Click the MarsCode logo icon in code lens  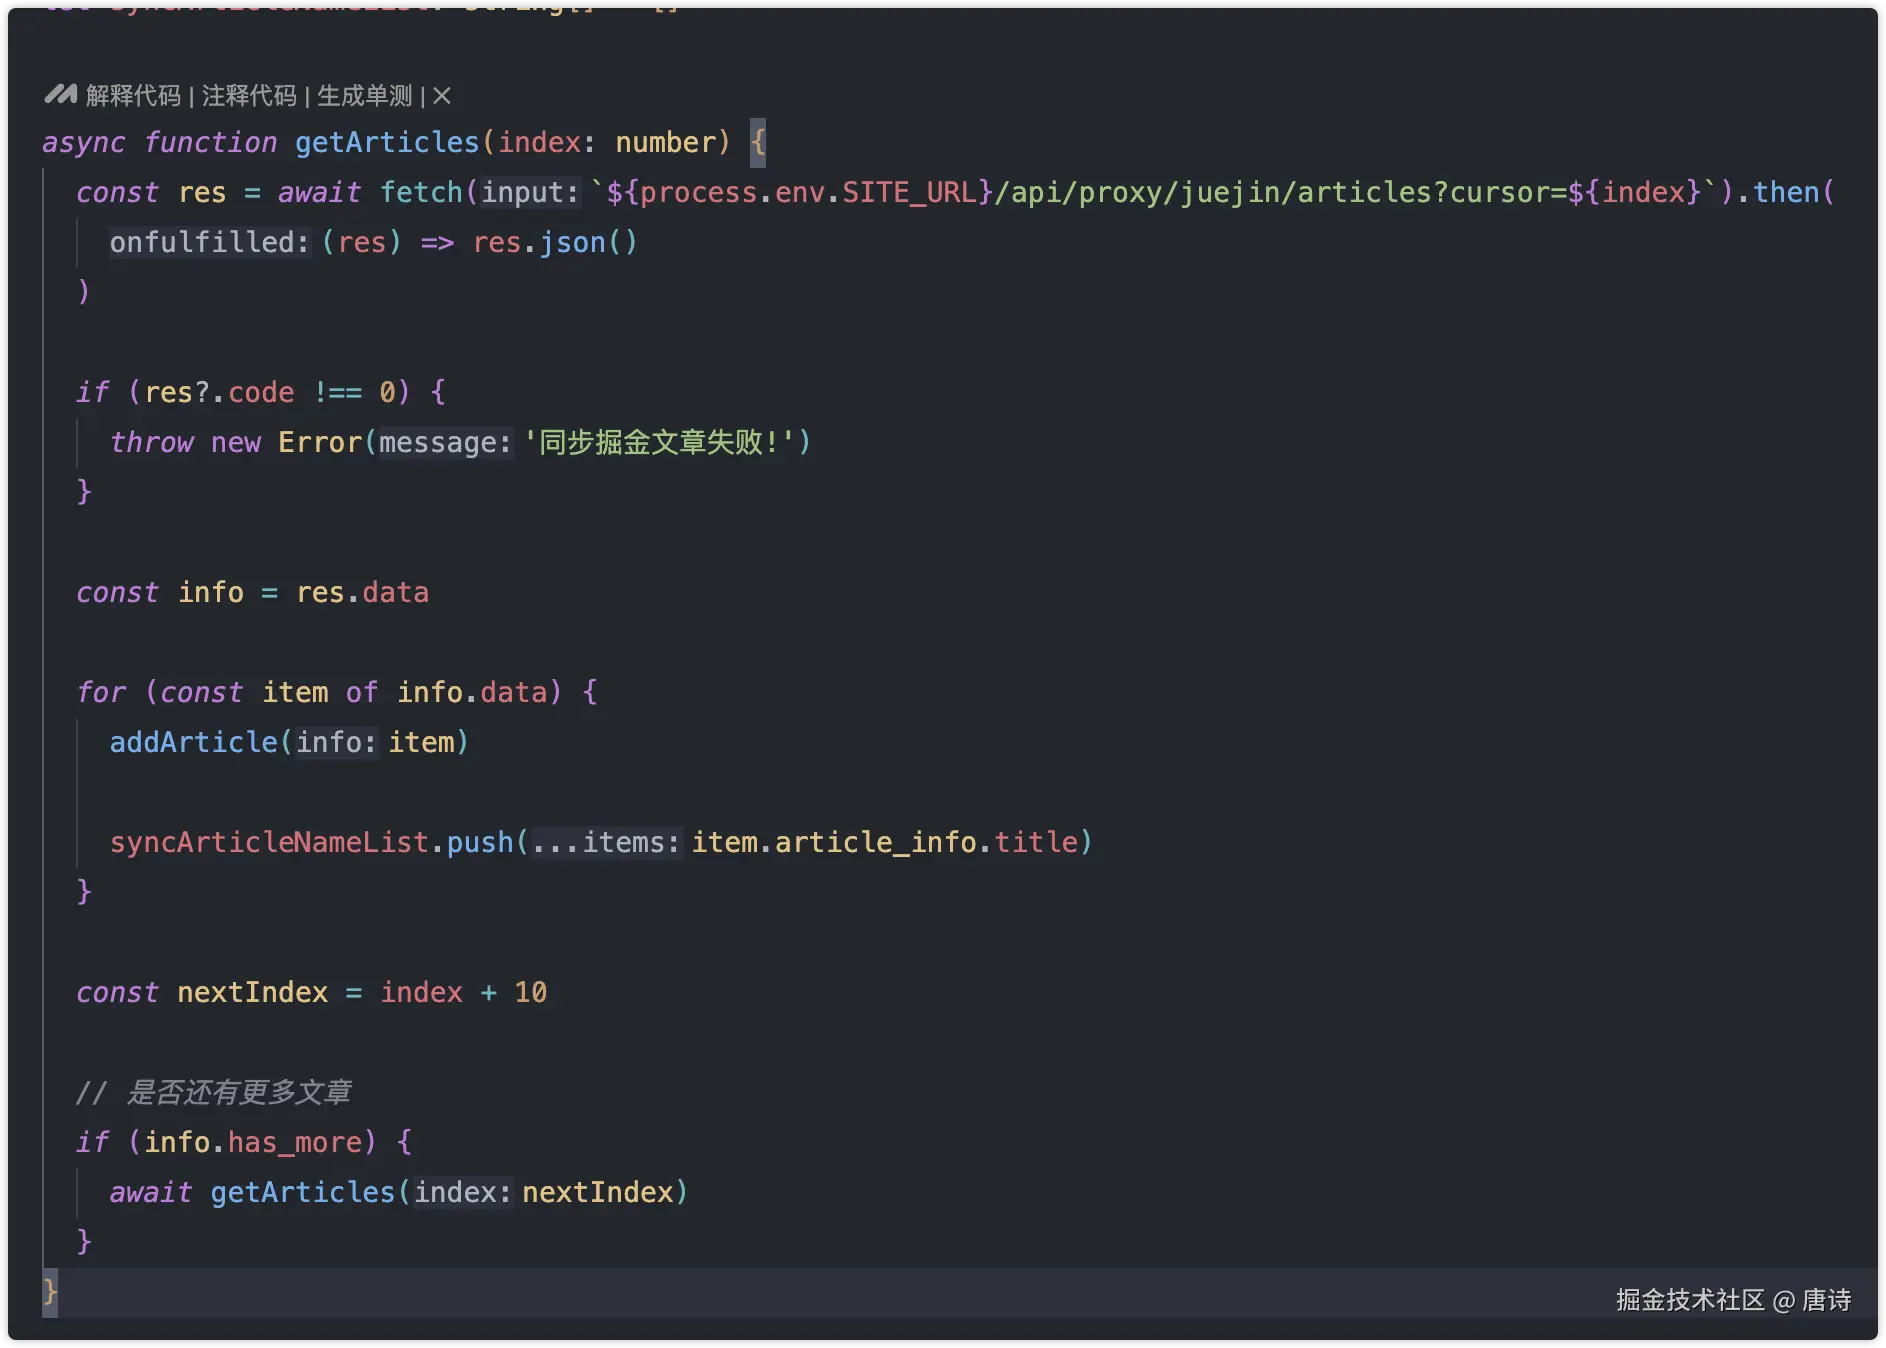61,95
